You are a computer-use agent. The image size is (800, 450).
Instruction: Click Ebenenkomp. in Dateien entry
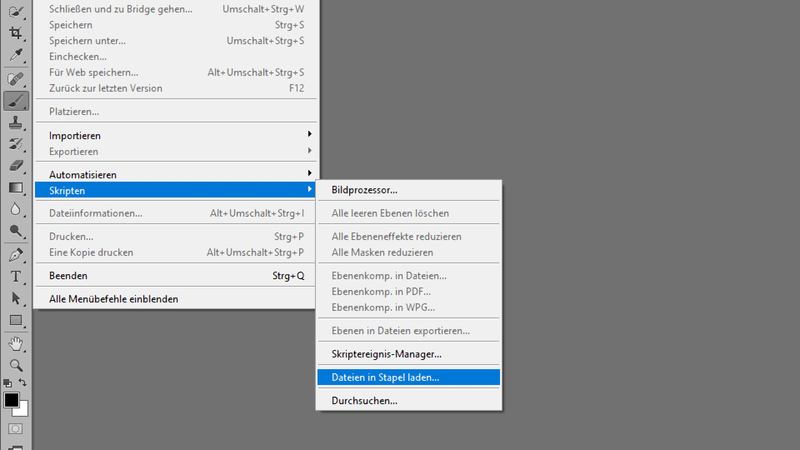(x=409, y=276)
